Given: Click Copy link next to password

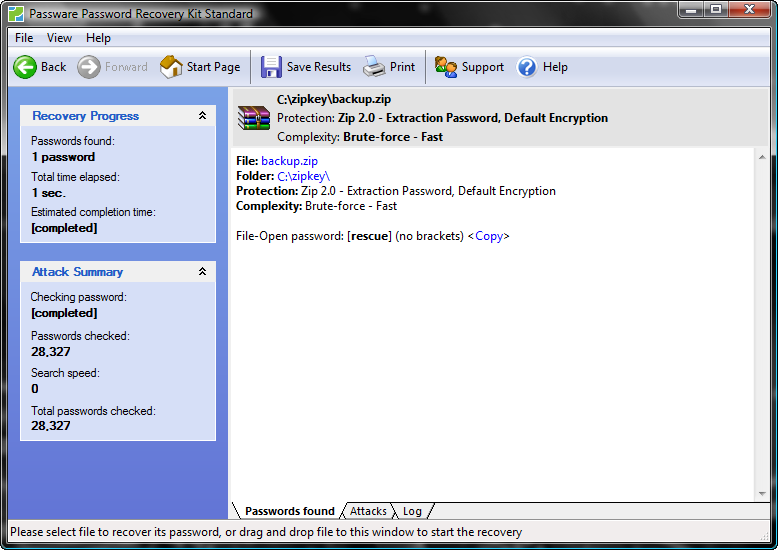Looking at the screenshot, I should (489, 236).
